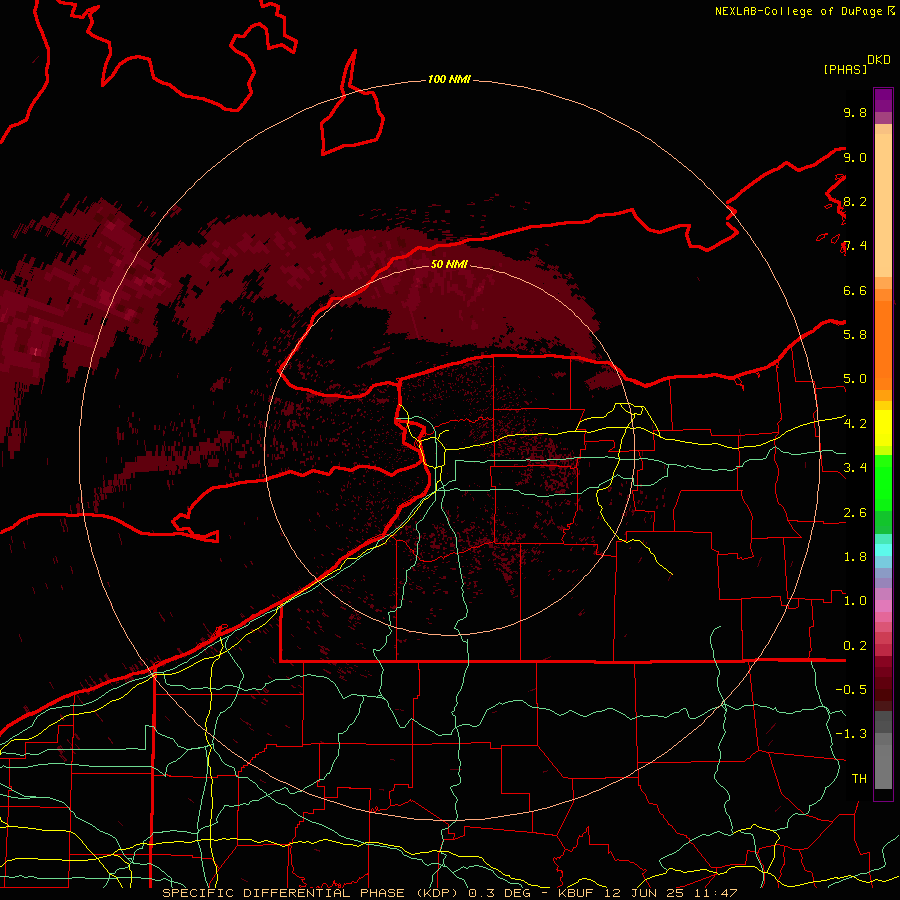This screenshot has height=900, width=900.
Task: Click the 12 JUN 25 11:47 timestamp
Action: [670, 893]
